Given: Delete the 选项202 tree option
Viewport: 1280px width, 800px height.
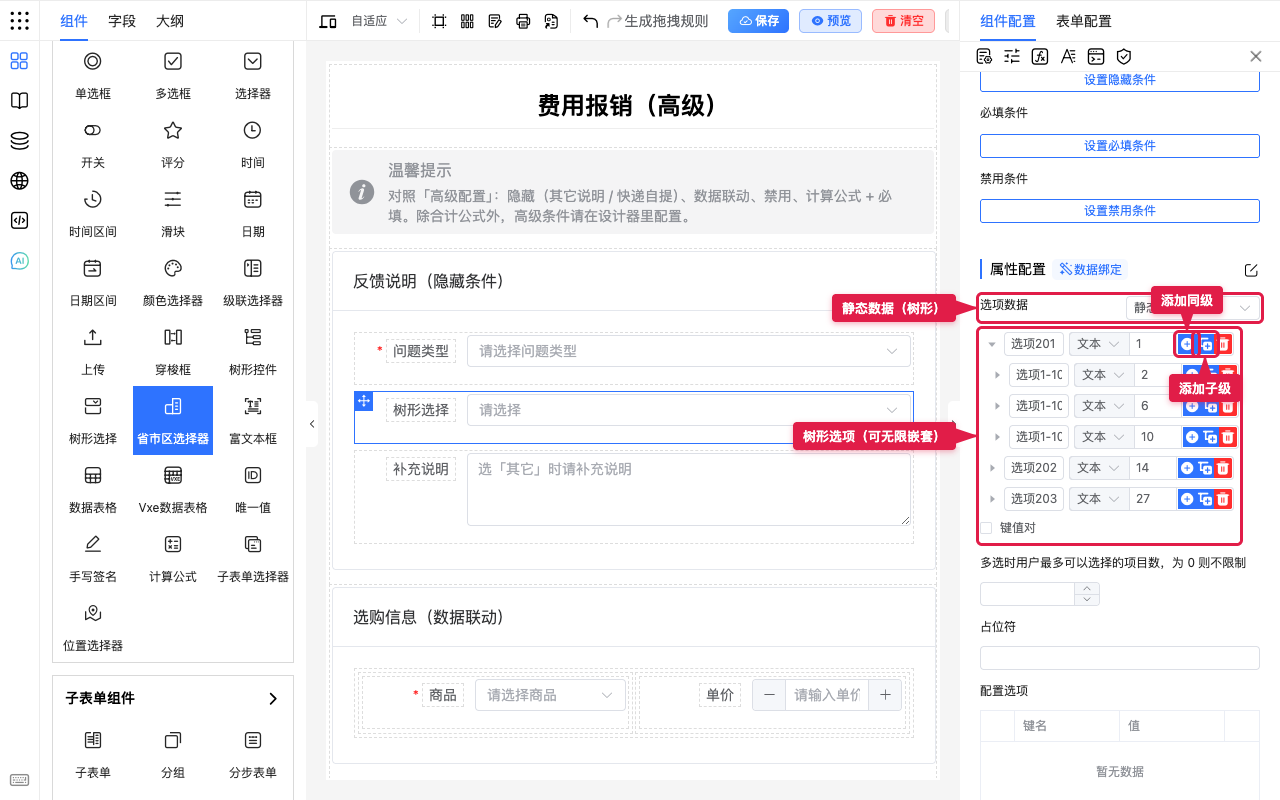Looking at the screenshot, I should click(1222, 468).
